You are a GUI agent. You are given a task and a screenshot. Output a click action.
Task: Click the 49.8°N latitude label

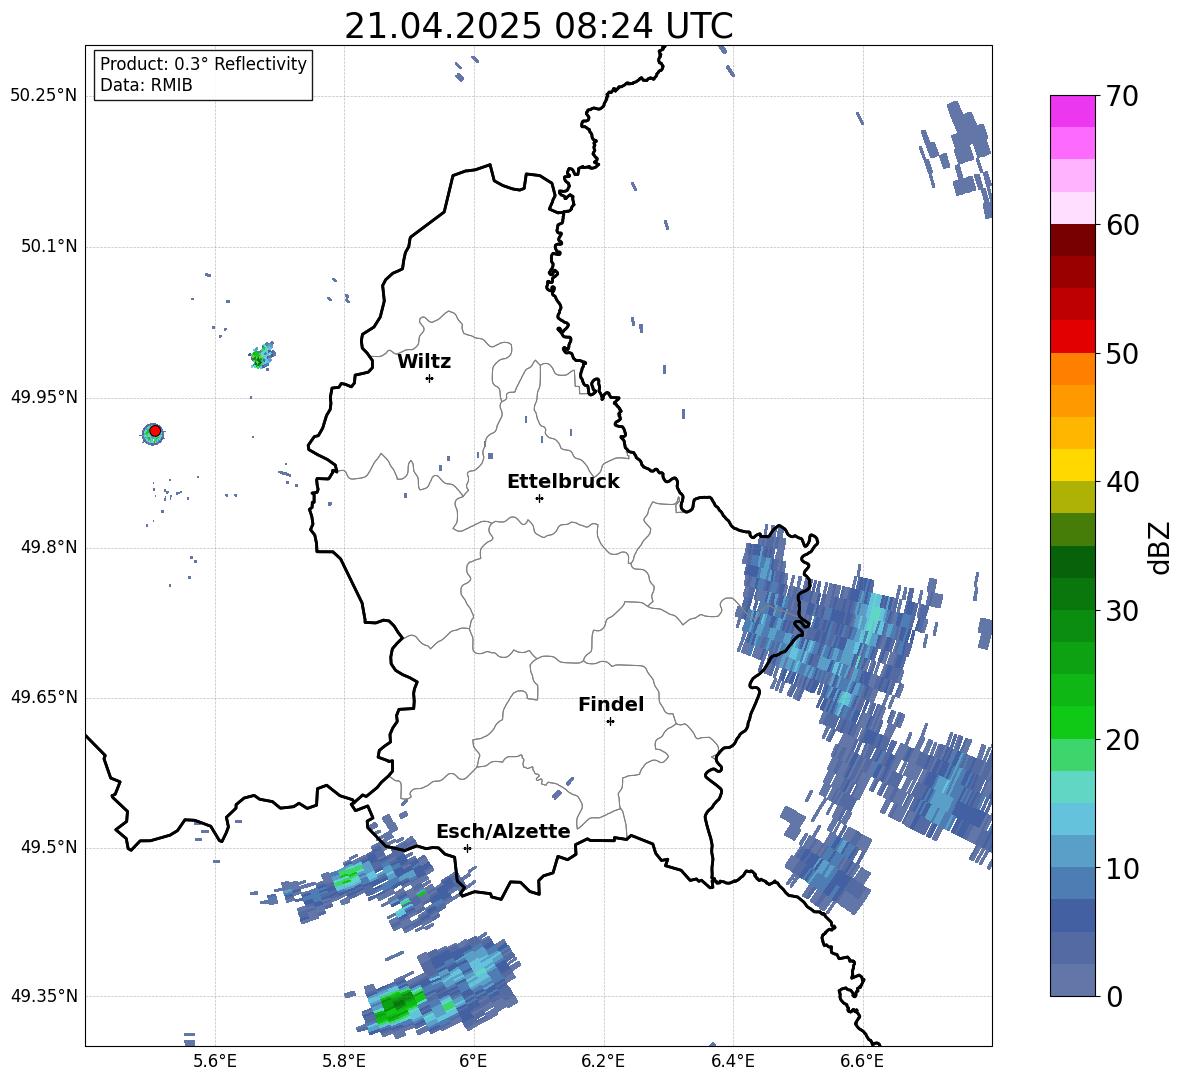pyautogui.click(x=49, y=547)
